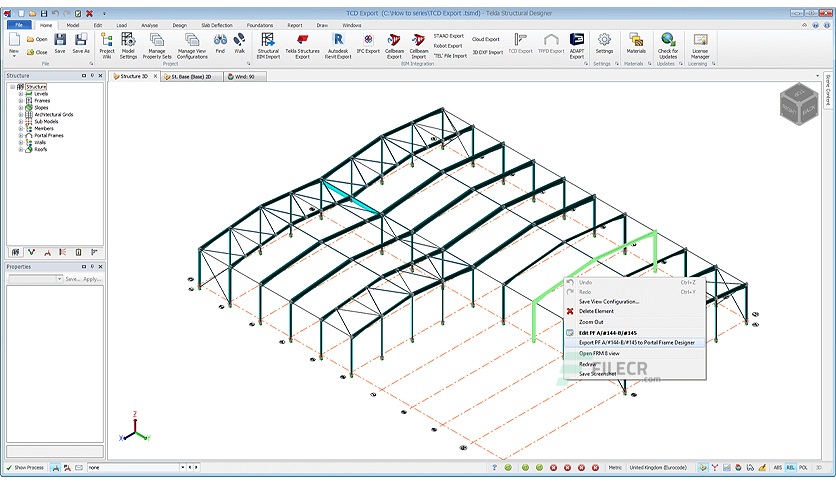Click the License Manager icon

click(x=700, y=45)
